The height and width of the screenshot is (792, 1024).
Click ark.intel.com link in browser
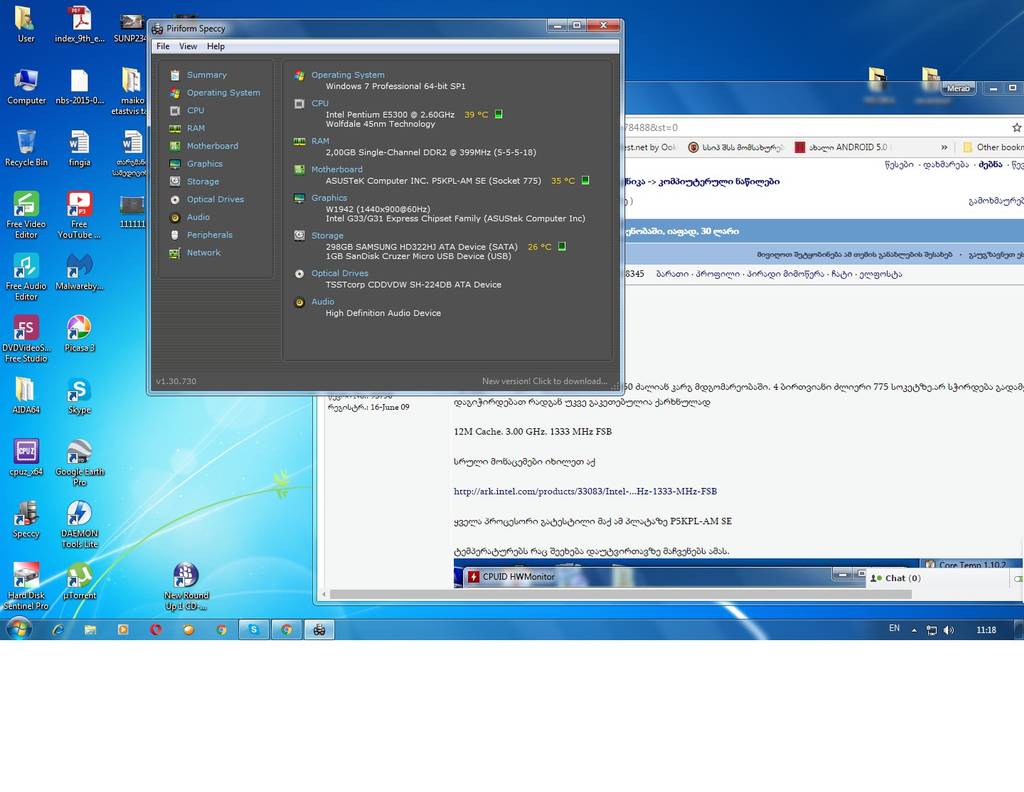tap(585, 491)
